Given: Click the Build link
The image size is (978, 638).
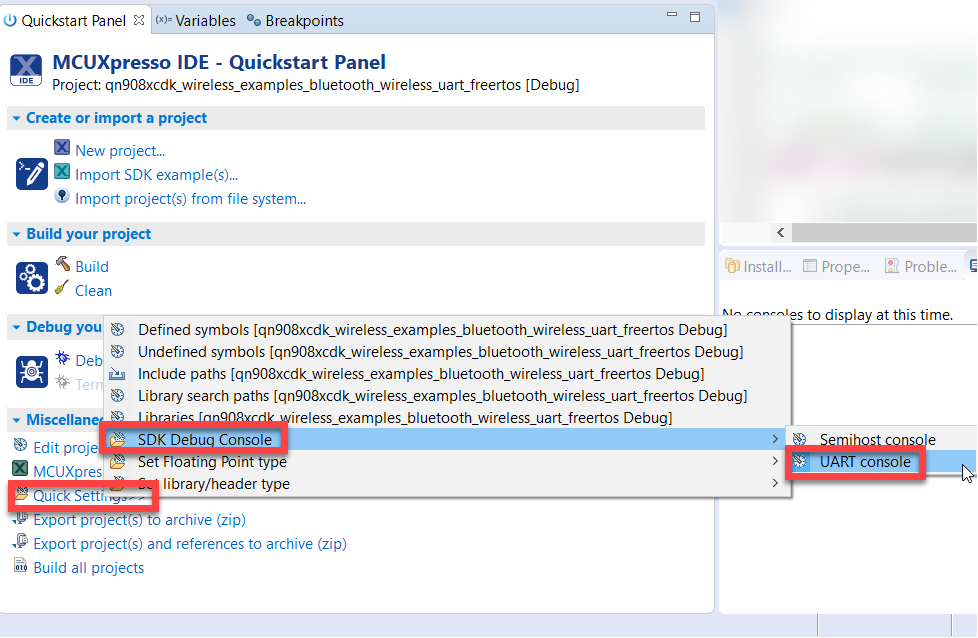Looking at the screenshot, I should (x=92, y=266).
